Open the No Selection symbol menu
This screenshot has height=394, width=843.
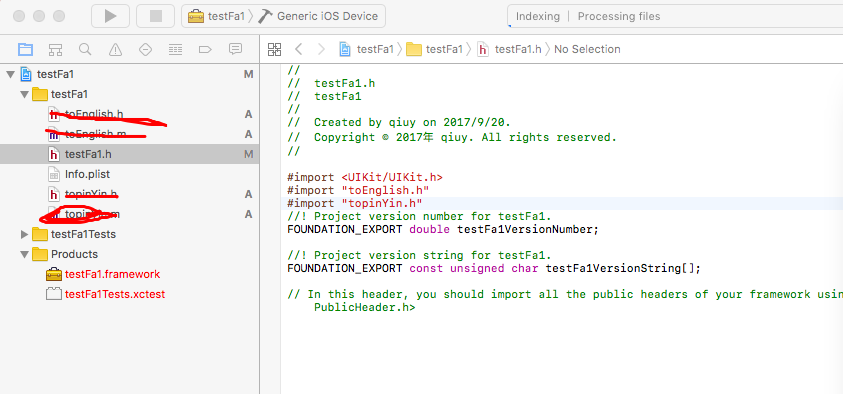(x=587, y=49)
